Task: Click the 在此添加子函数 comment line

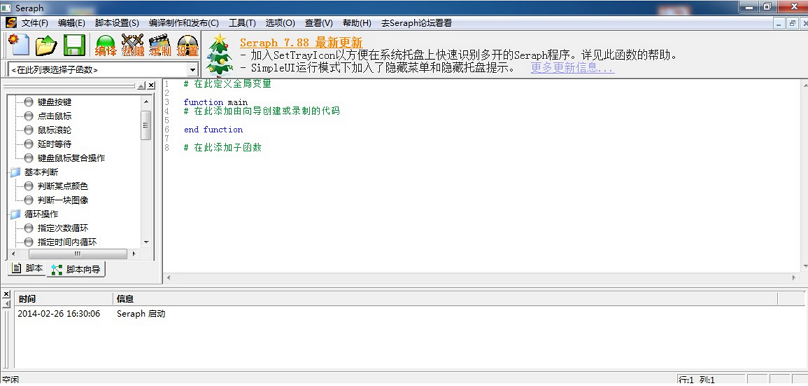Action: [x=223, y=147]
